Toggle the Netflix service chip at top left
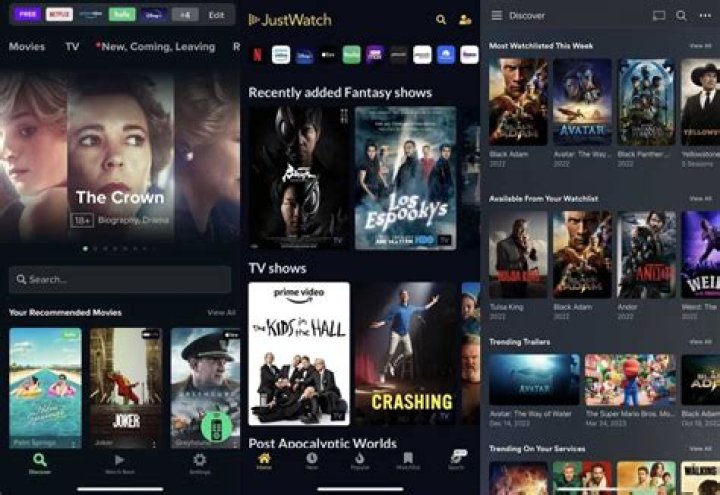The height and width of the screenshot is (495, 720). [59, 15]
